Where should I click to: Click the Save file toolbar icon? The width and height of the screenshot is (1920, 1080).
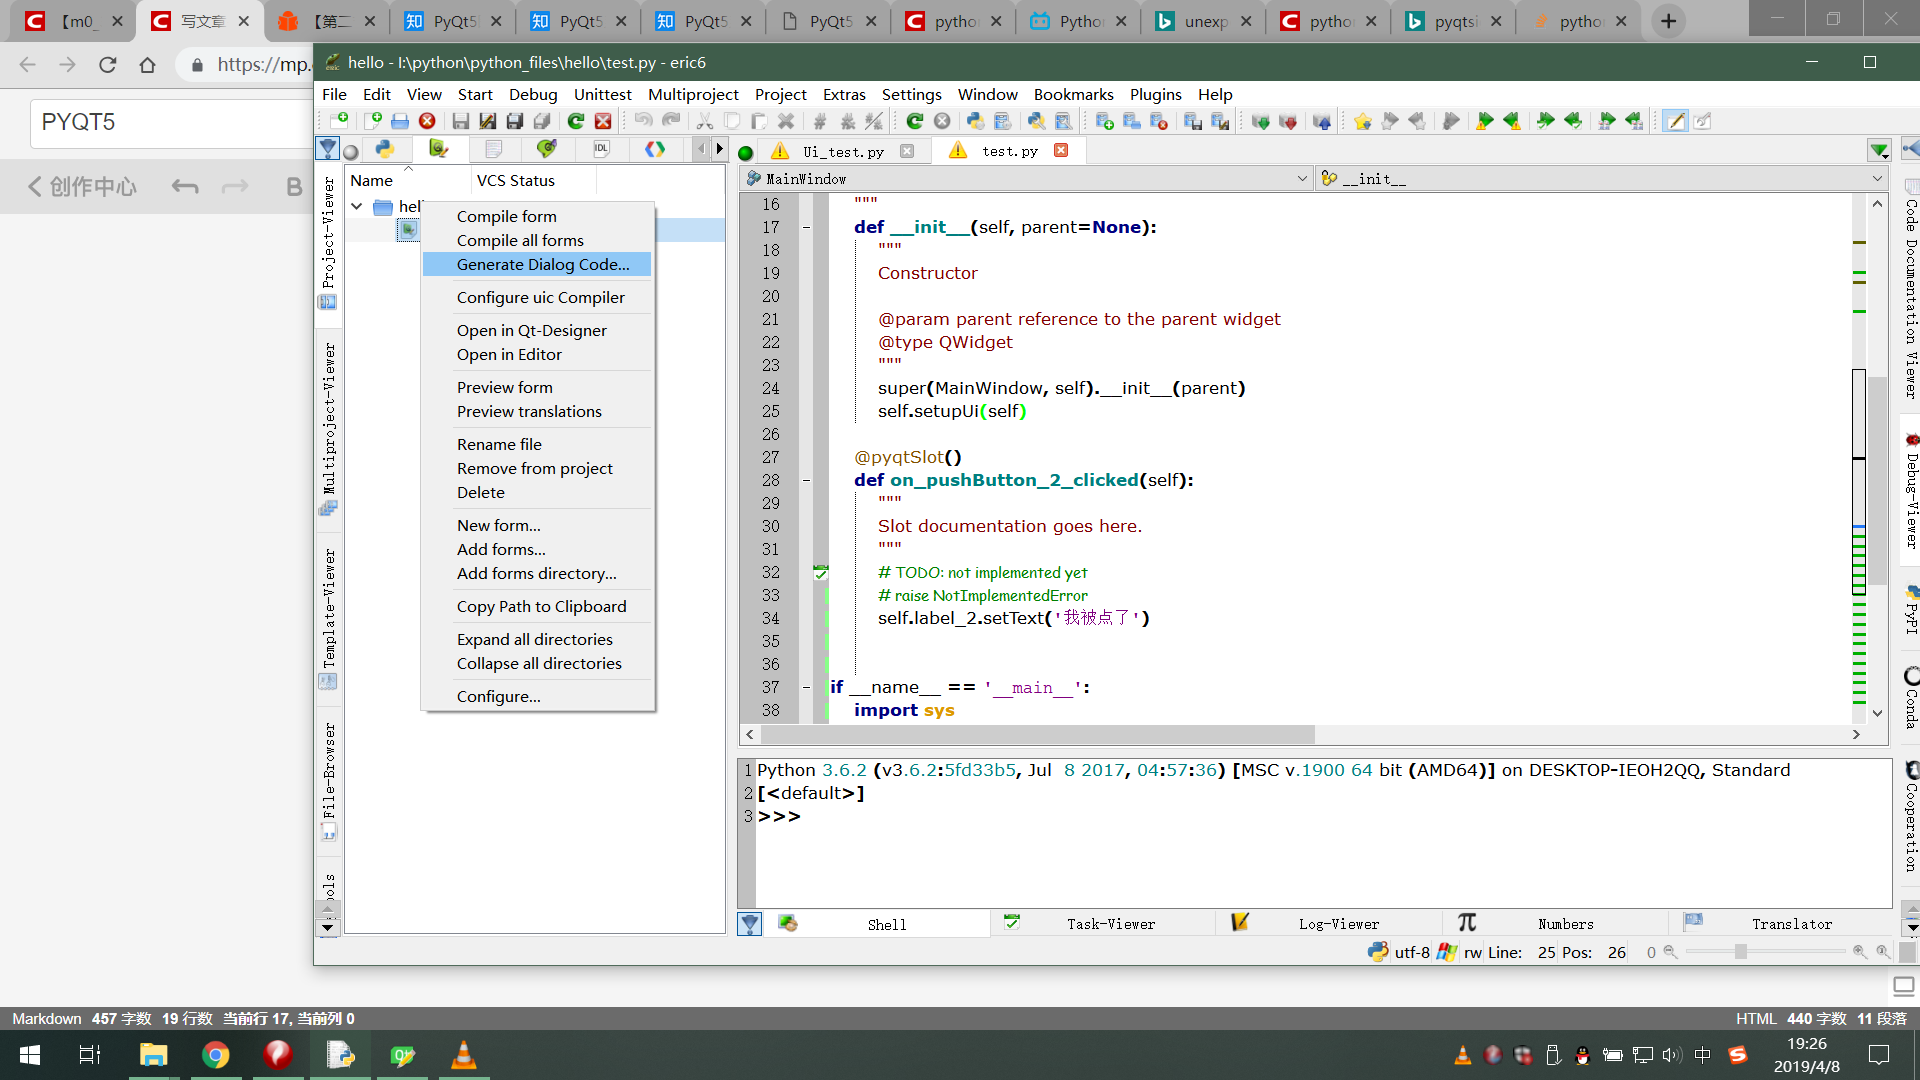(460, 121)
